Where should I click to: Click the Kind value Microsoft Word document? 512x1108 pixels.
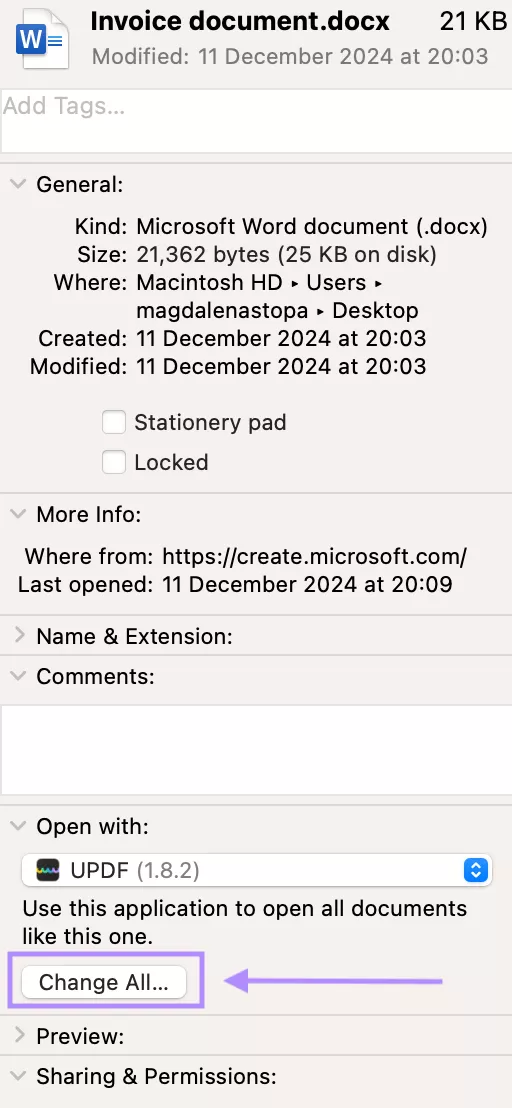click(x=312, y=226)
